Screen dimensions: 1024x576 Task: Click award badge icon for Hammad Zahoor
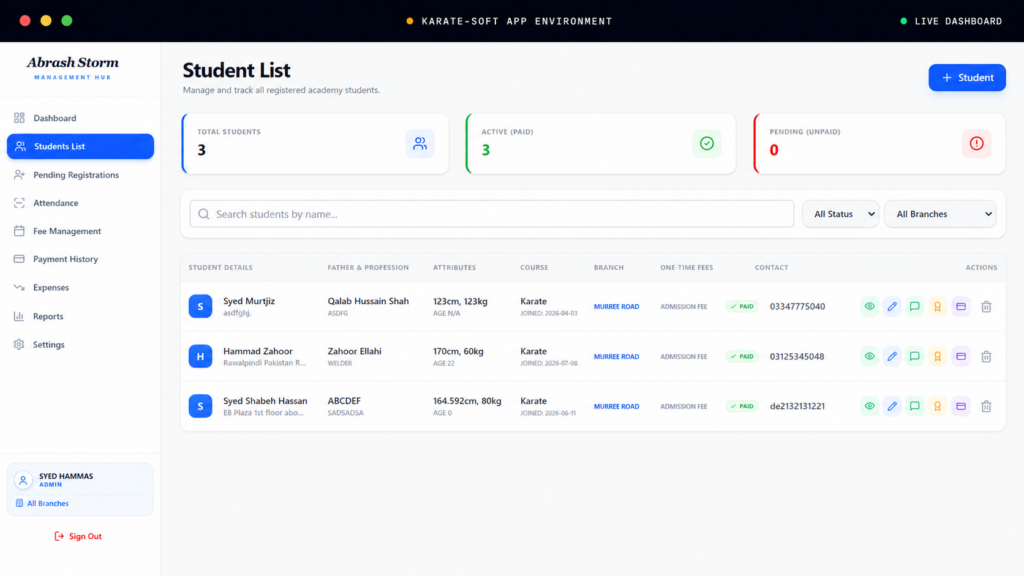coord(938,357)
